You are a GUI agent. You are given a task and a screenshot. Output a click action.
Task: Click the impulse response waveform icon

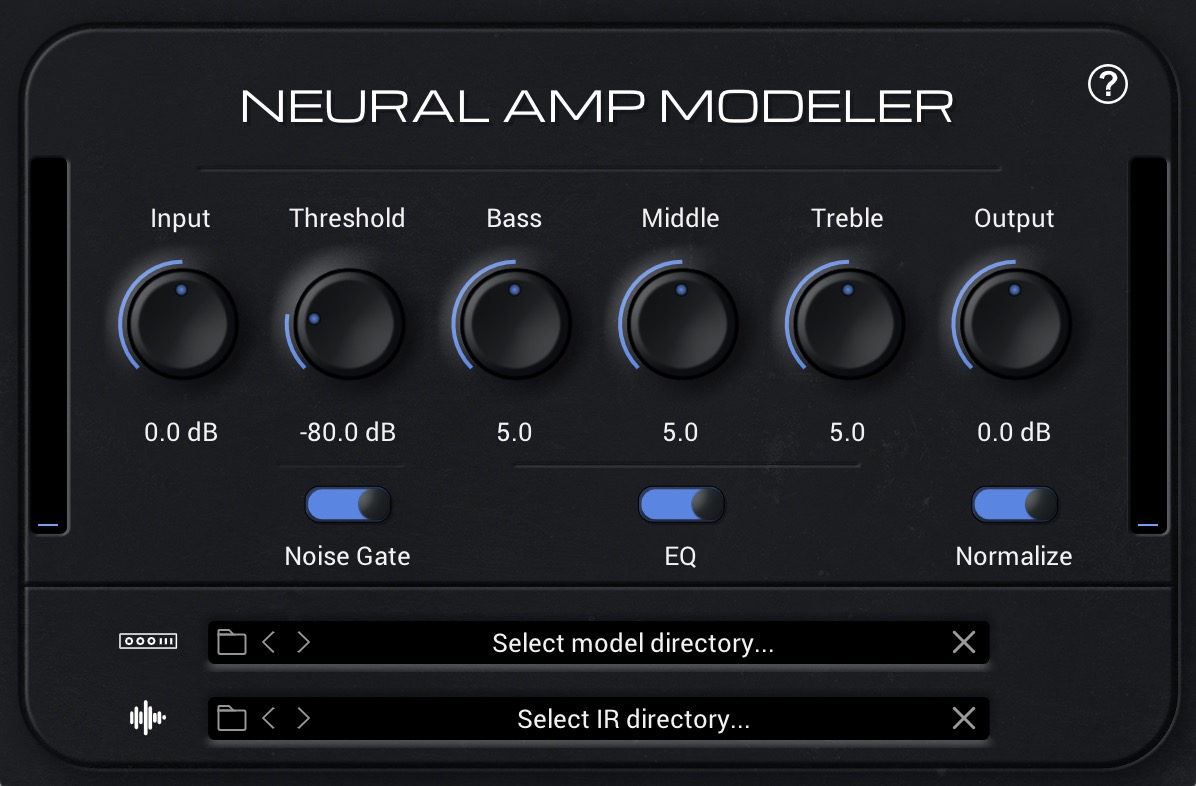[x=146, y=718]
